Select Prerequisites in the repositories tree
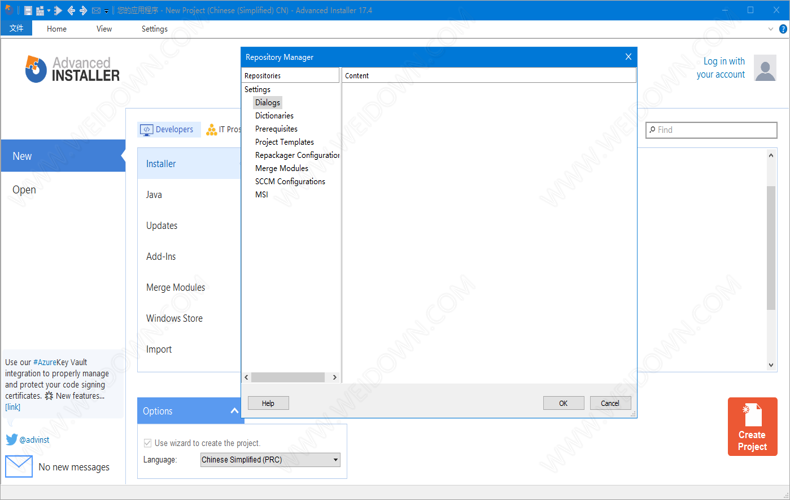Image resolution: width=790 pixels, height=500 pixels. (276, 129)
